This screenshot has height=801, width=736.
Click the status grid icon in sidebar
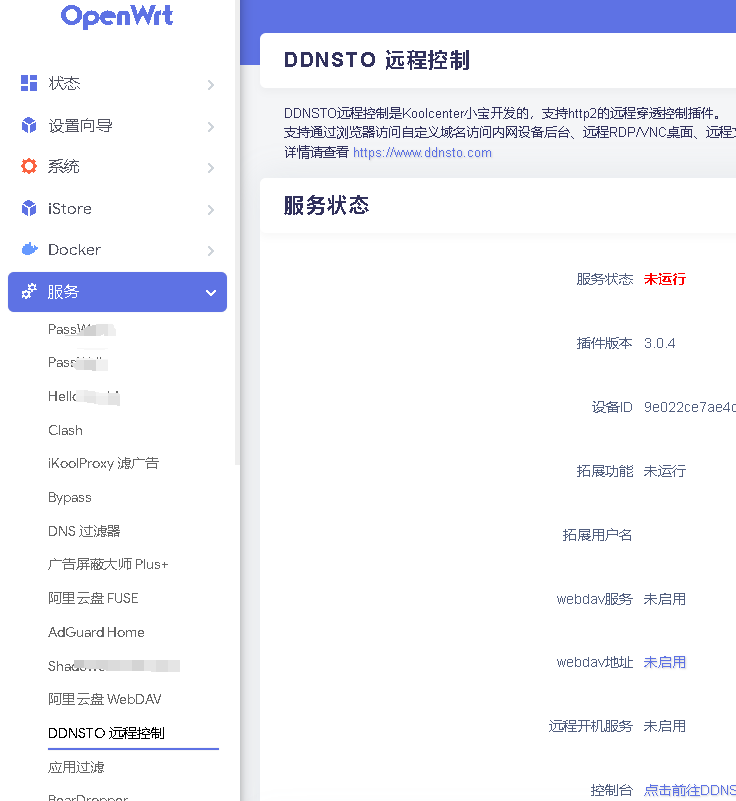(x=29, y=84)
